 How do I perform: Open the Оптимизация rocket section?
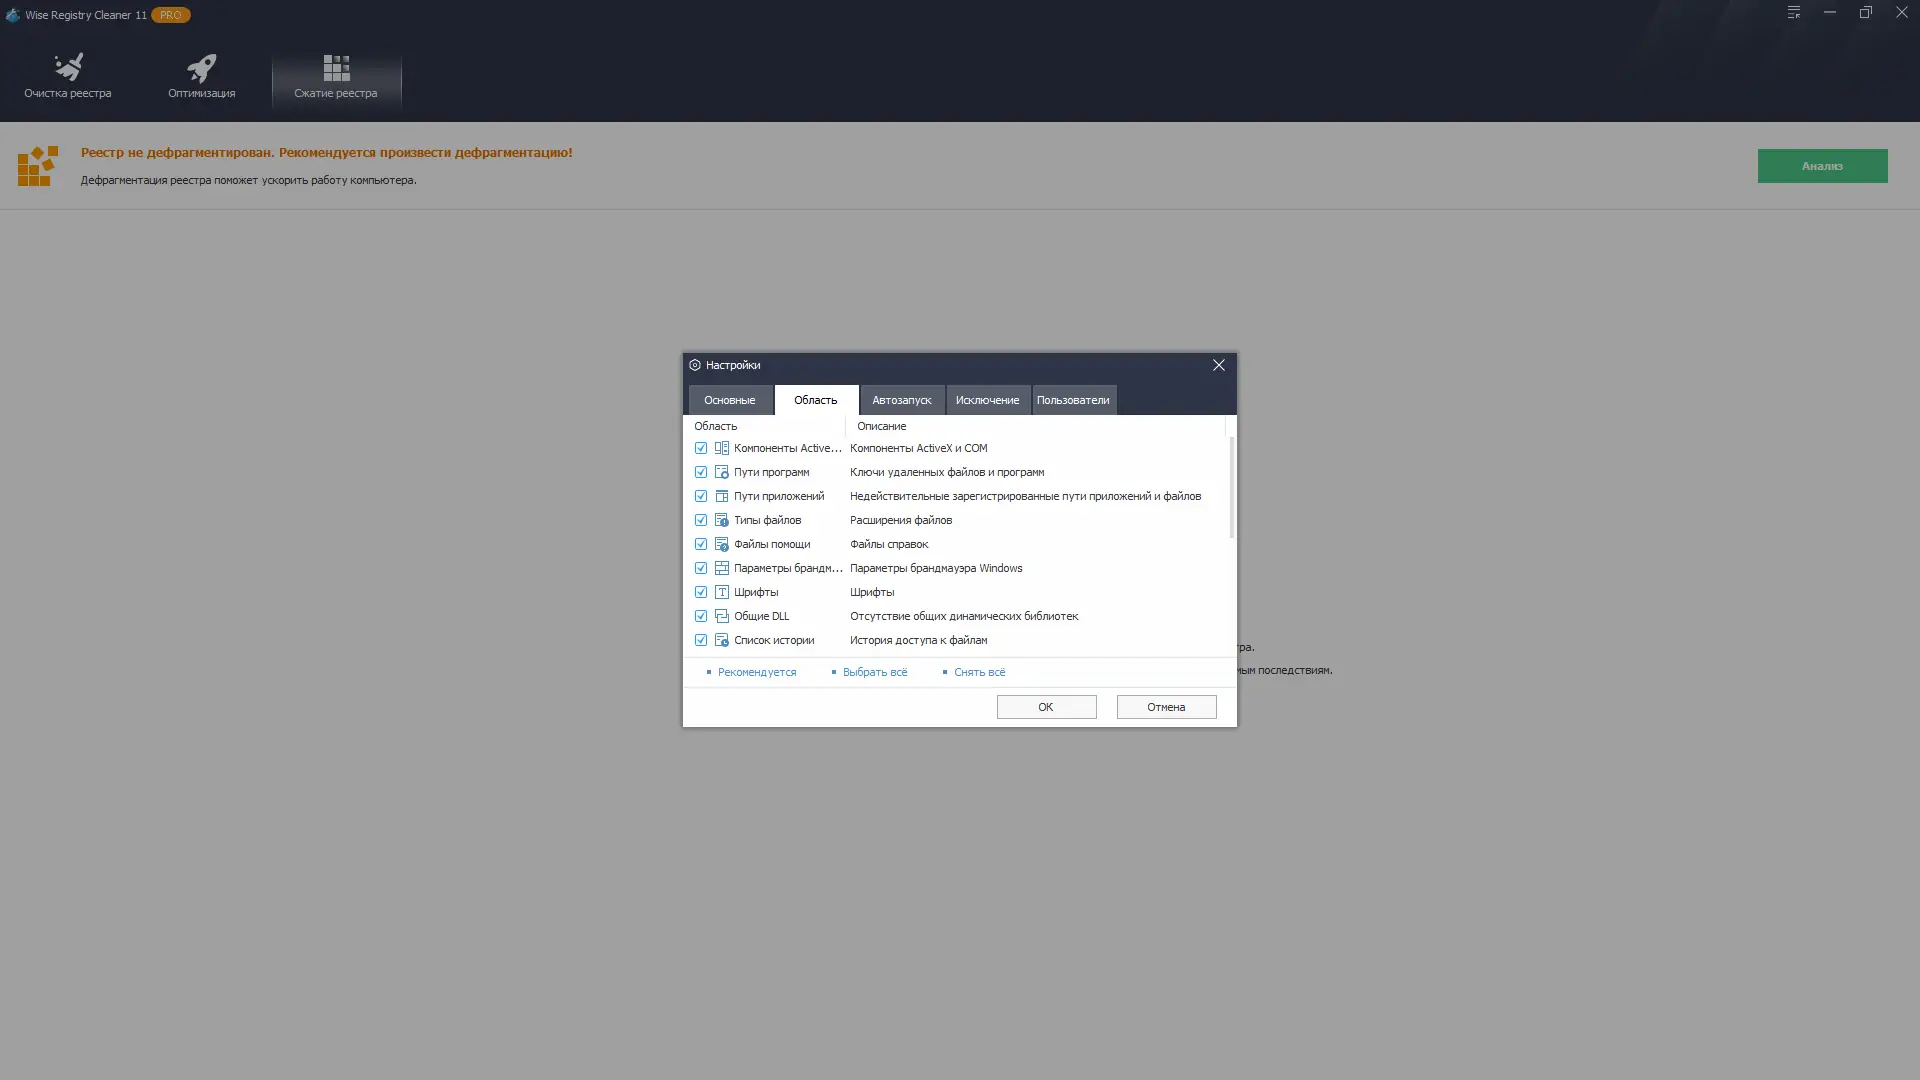(x=201, y=77)
